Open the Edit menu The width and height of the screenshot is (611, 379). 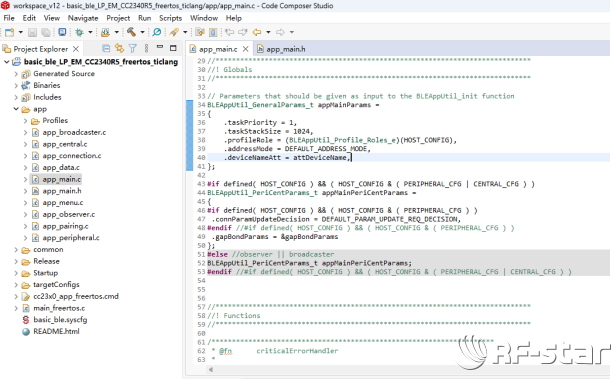point(29,18)
